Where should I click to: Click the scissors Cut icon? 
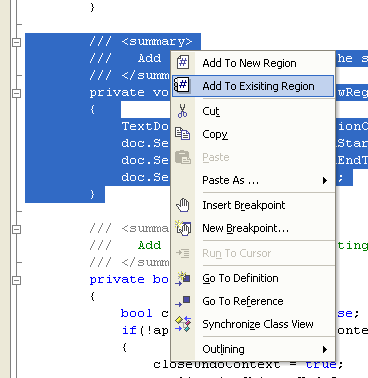182,111
